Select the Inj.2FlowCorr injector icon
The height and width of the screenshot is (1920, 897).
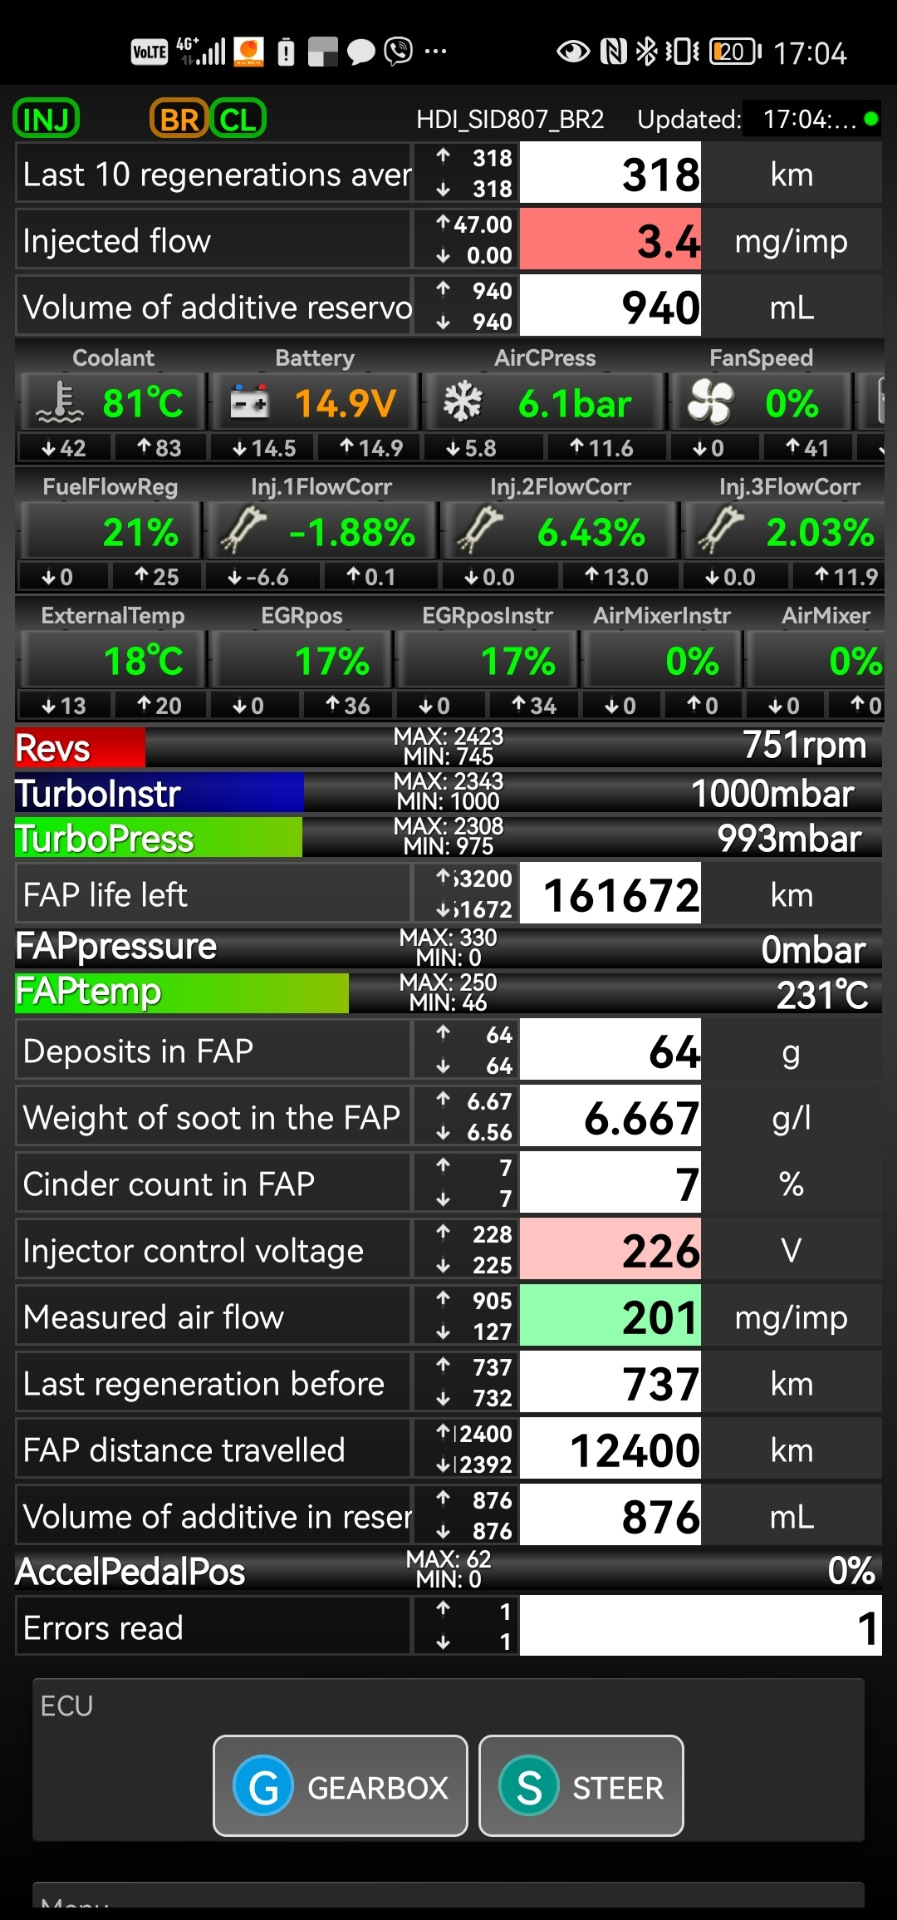(x=480, y=531)
